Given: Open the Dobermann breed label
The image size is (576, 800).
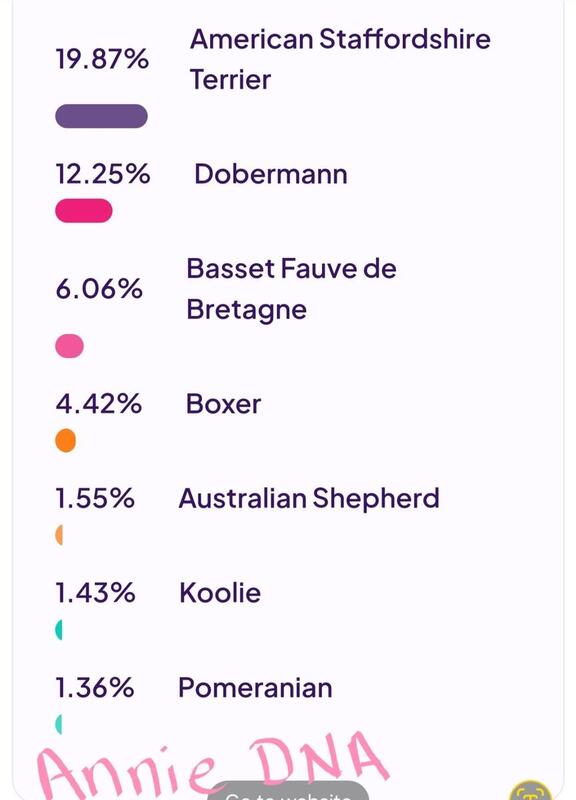Looking at the screenshot, I should click(x=271, y=174).
